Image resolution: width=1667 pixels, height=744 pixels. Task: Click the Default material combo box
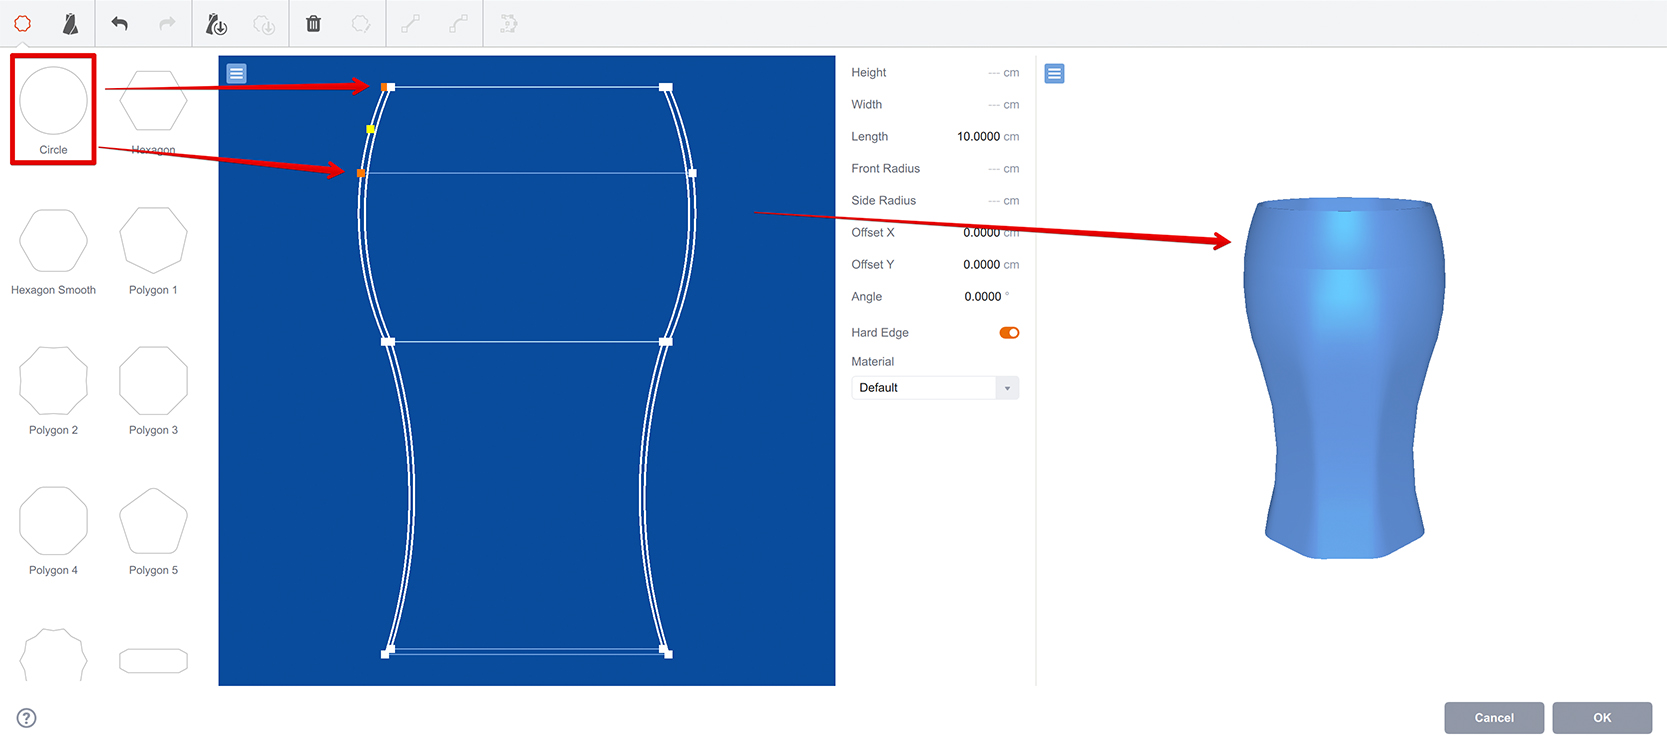[935, 388]
